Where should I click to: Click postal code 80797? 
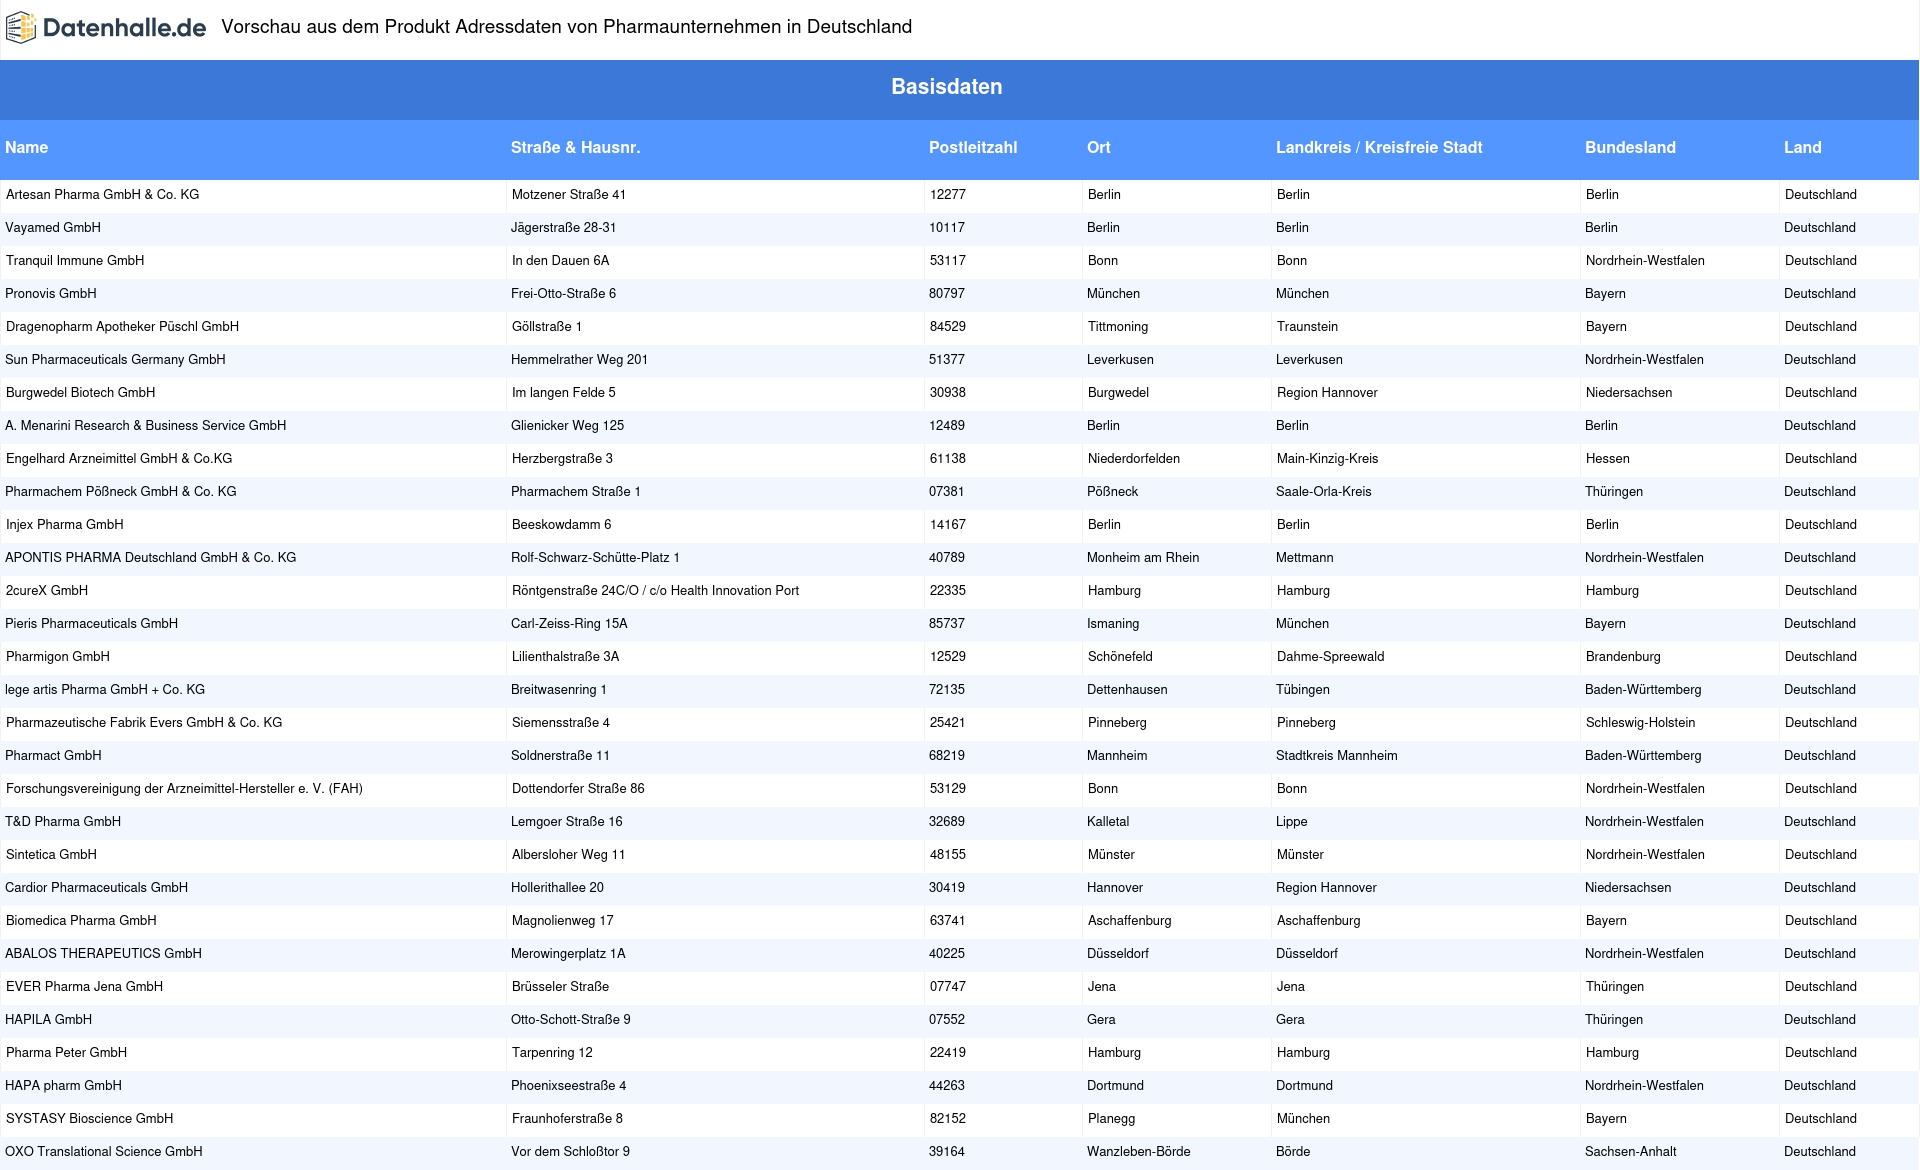click(x=947, y=294)
